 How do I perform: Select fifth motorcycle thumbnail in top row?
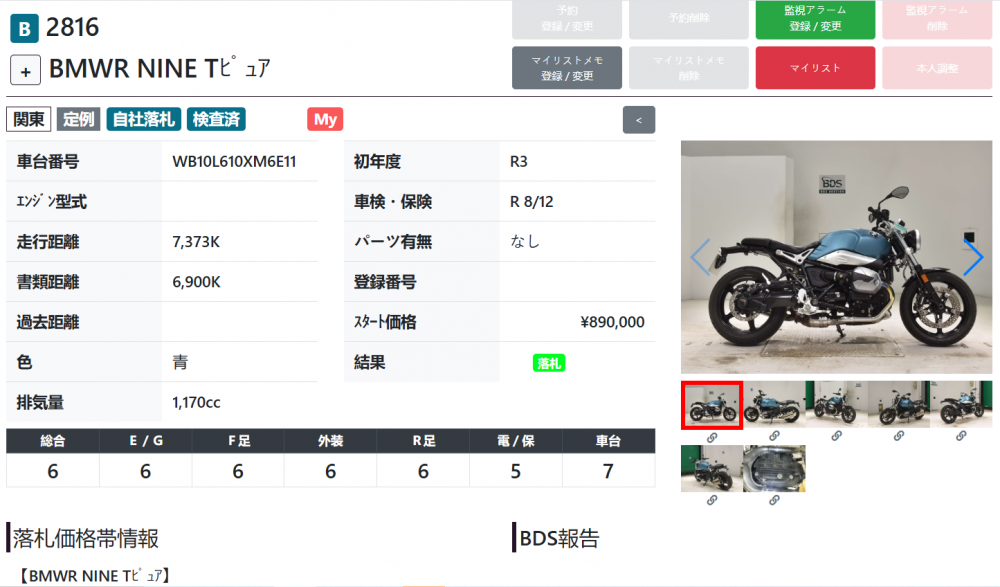point(961,405)
